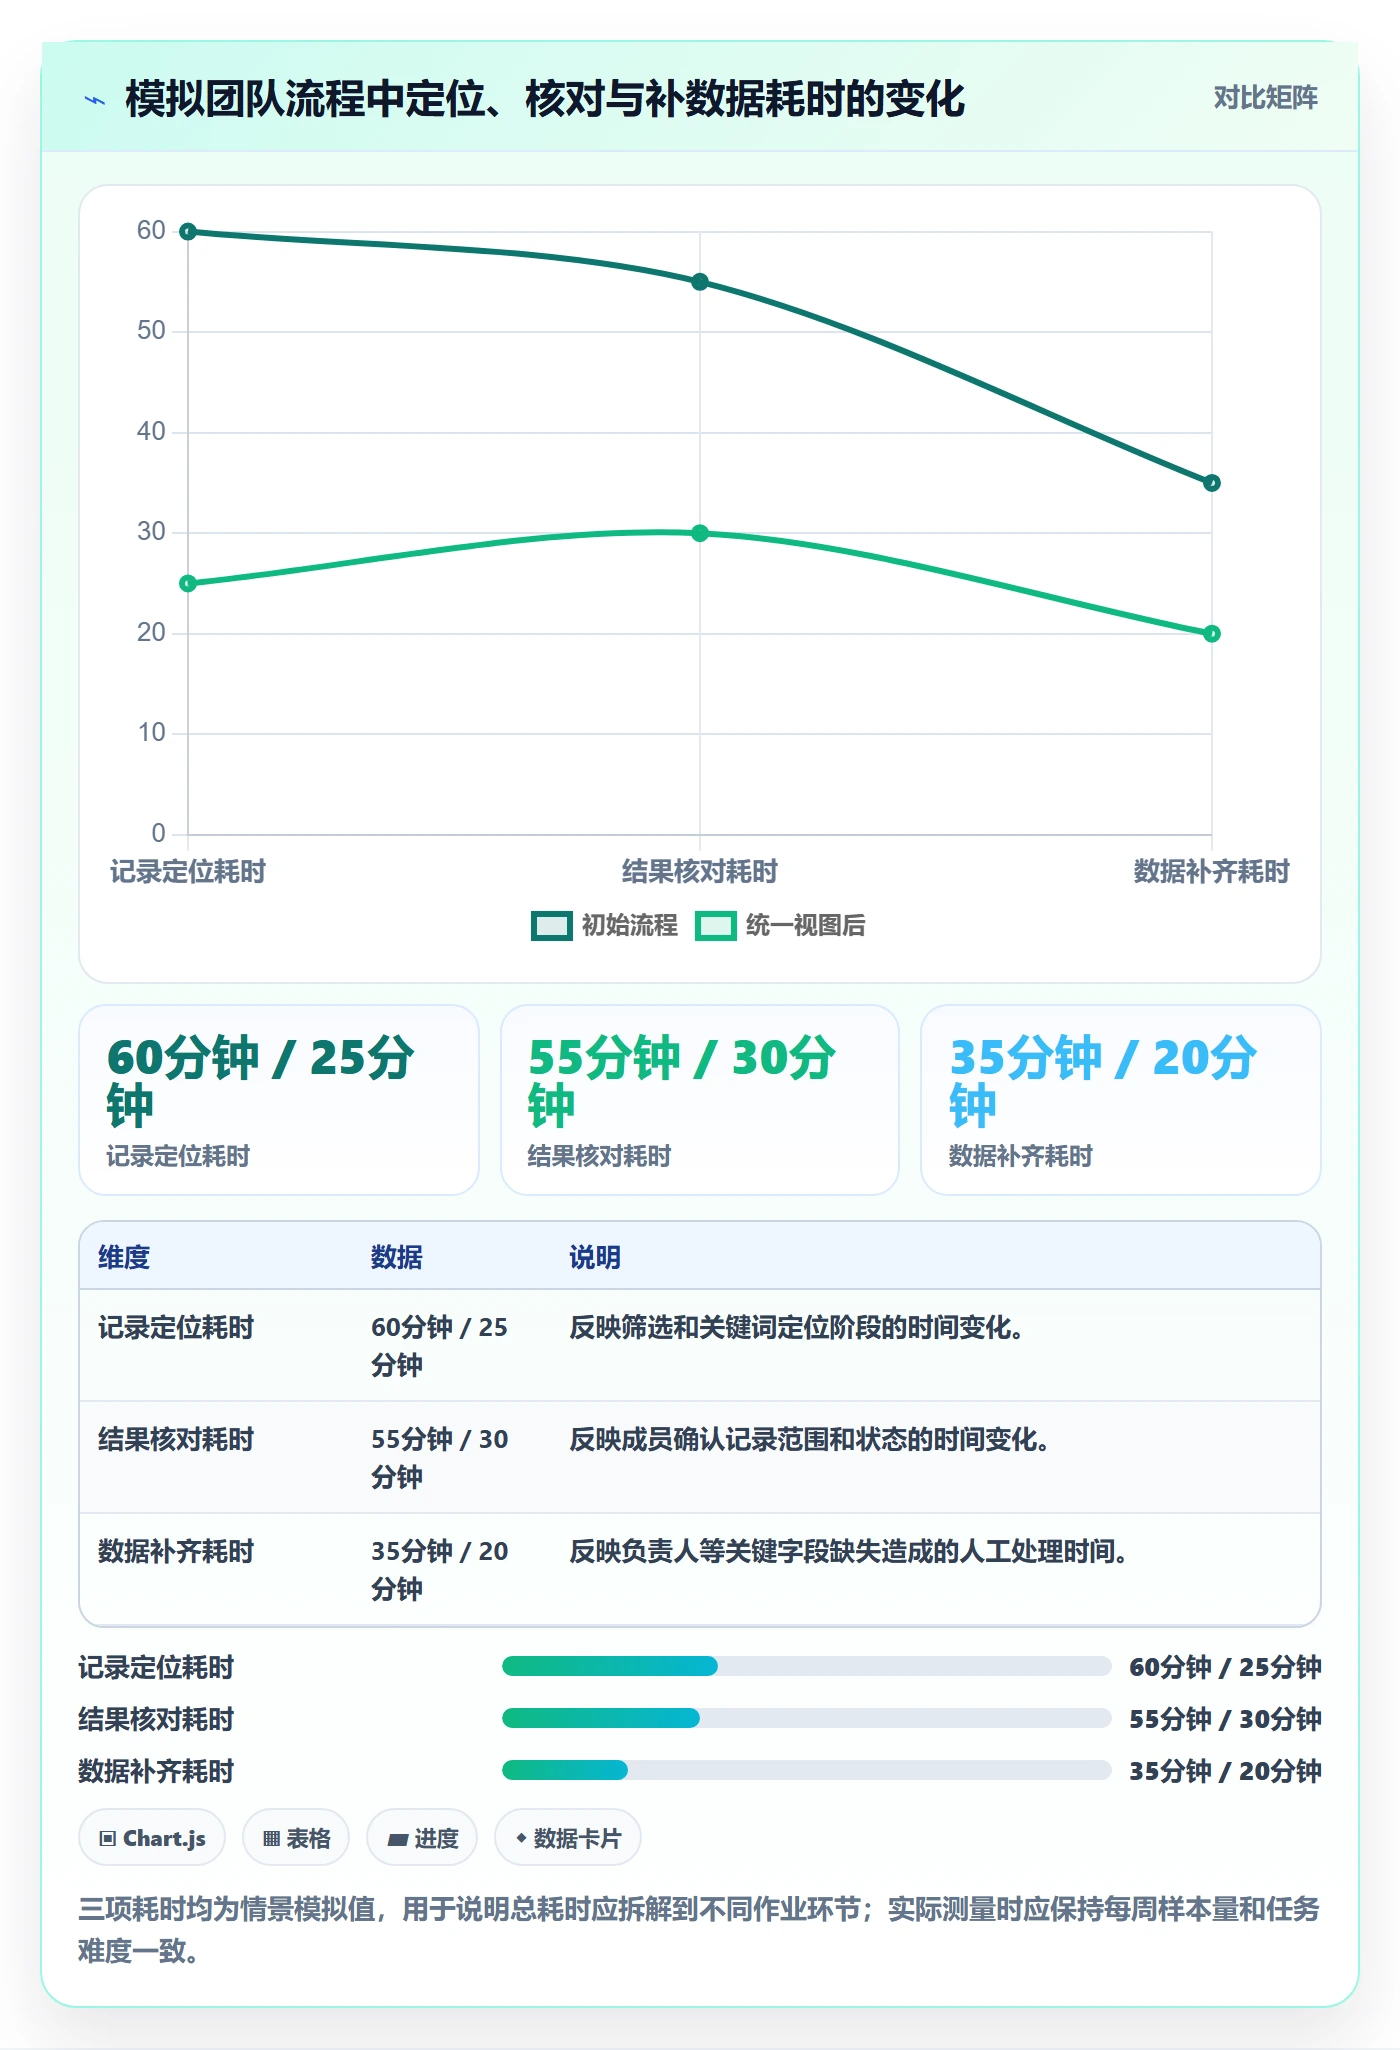Image resolution: width=1400 pixels, height=2050 pixels.
Task: Click the y-axis label 60
Action: click(151, 231)
